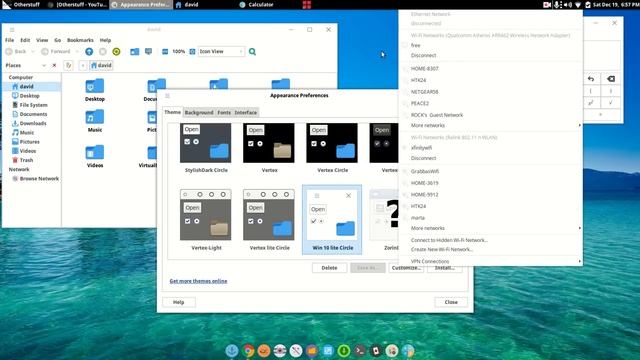Click the Up arrow icon in file manager toolbar
Screen dimensions: 640x360
89,51
